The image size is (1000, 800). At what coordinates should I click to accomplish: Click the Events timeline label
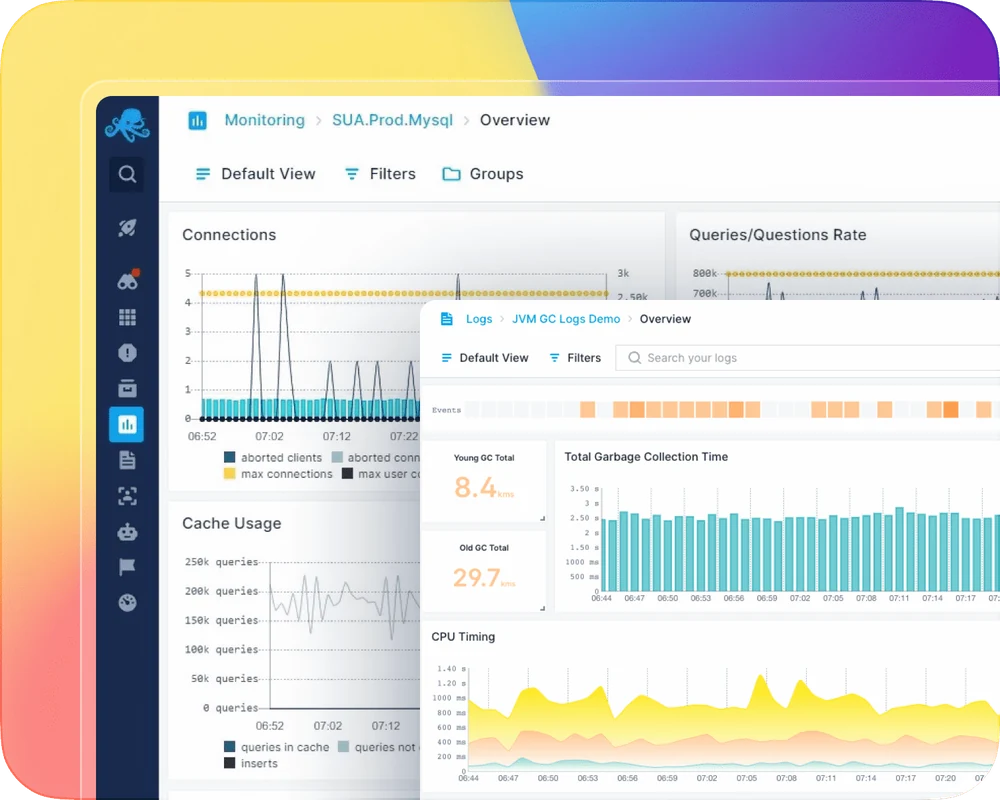446,410
